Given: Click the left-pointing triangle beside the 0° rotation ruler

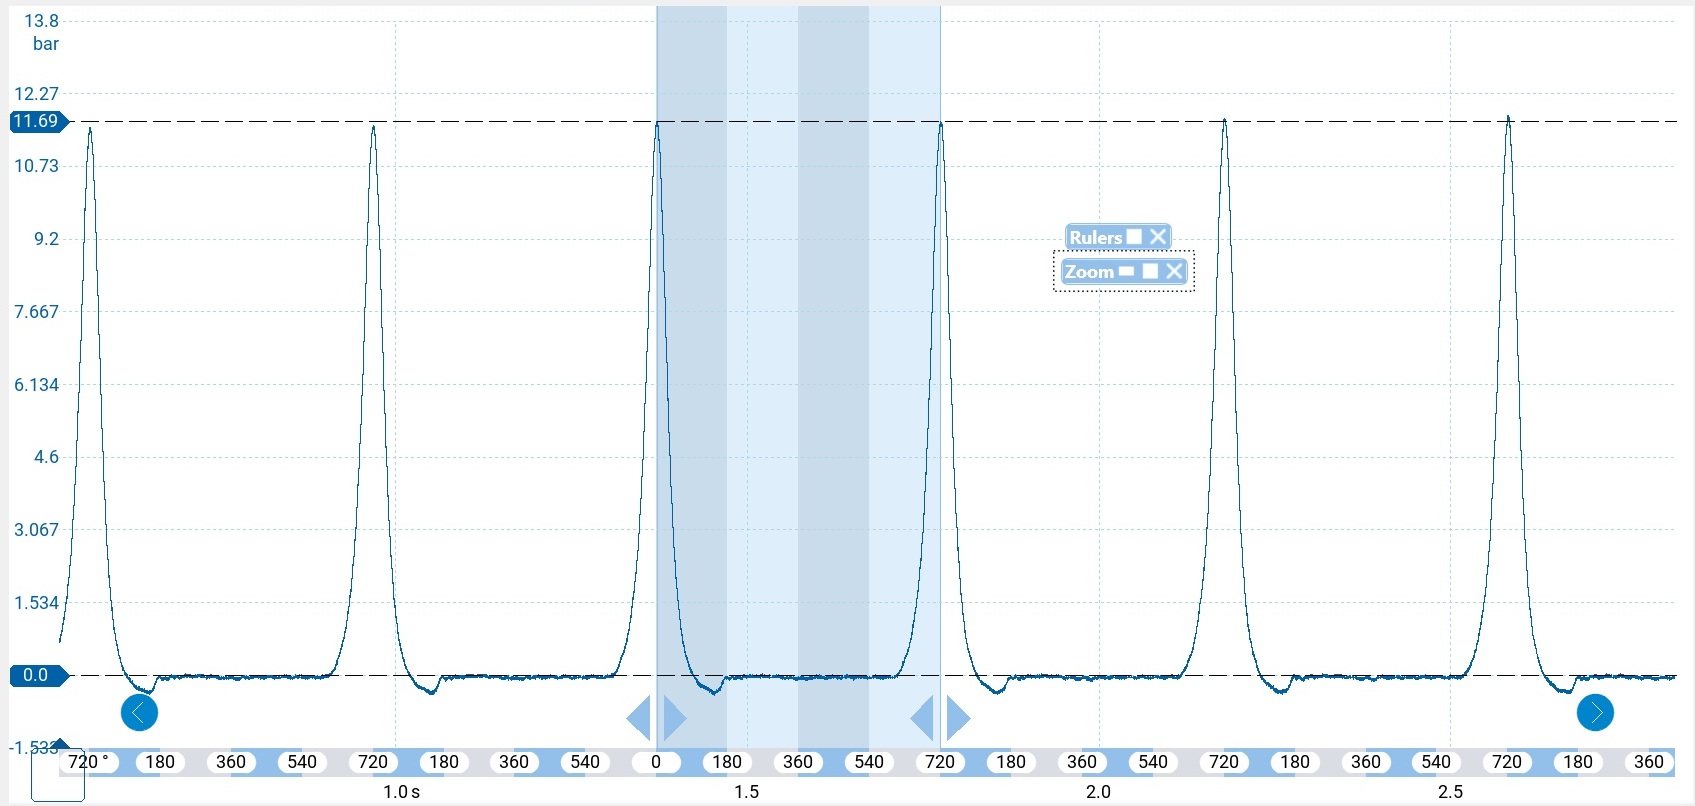Looking at the screenshot, I should pos(638,718).
